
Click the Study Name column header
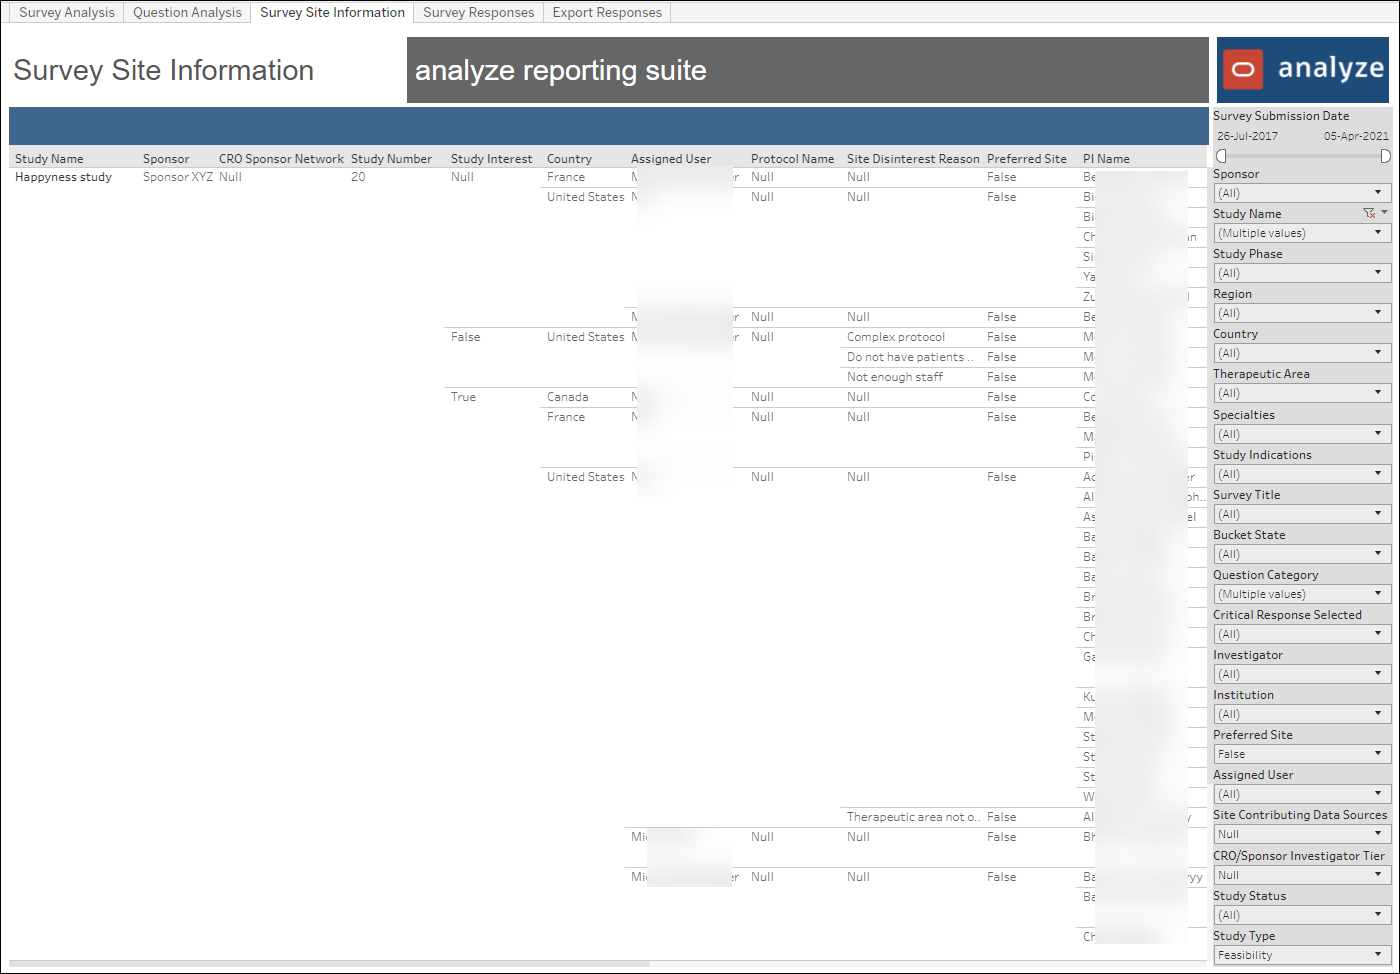pyautogui.click(x=49, y=159)
